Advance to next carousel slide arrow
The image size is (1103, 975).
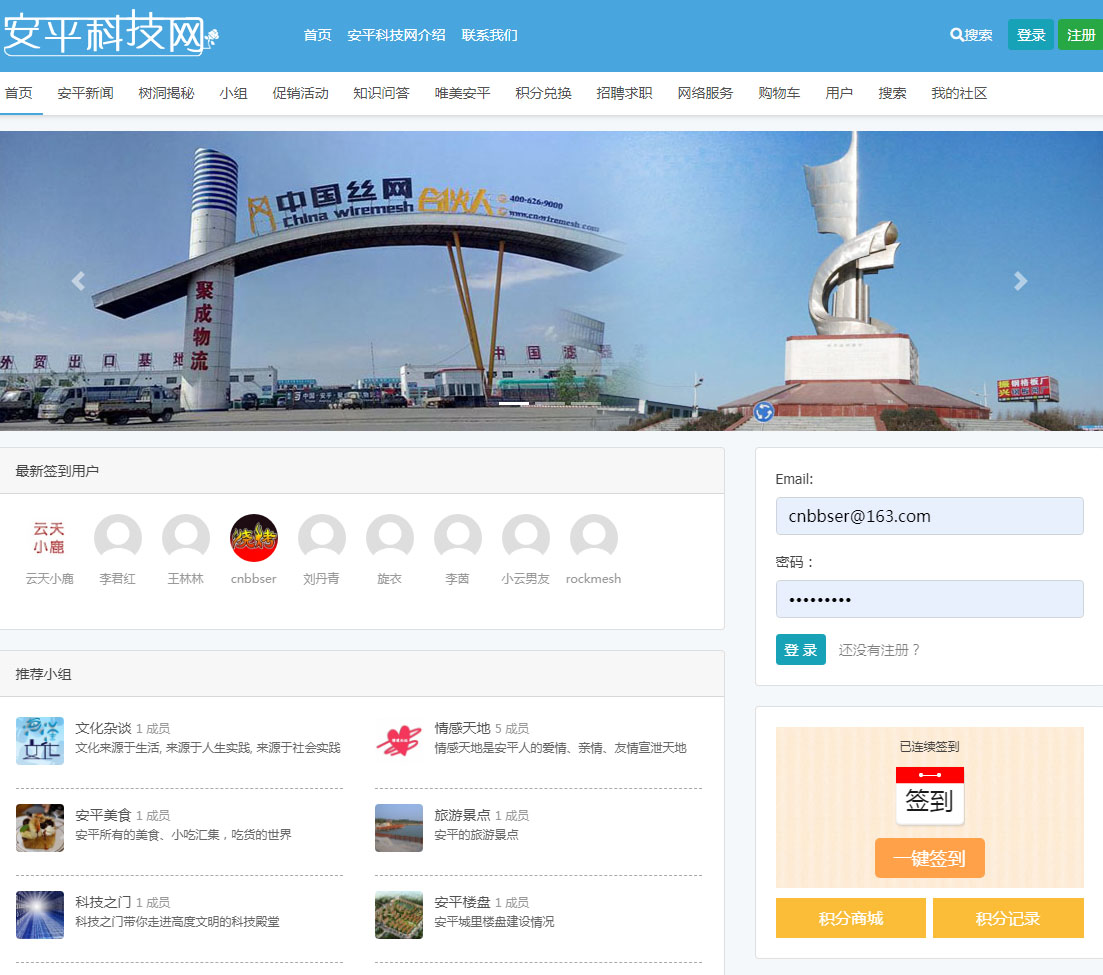point(1020,281)
